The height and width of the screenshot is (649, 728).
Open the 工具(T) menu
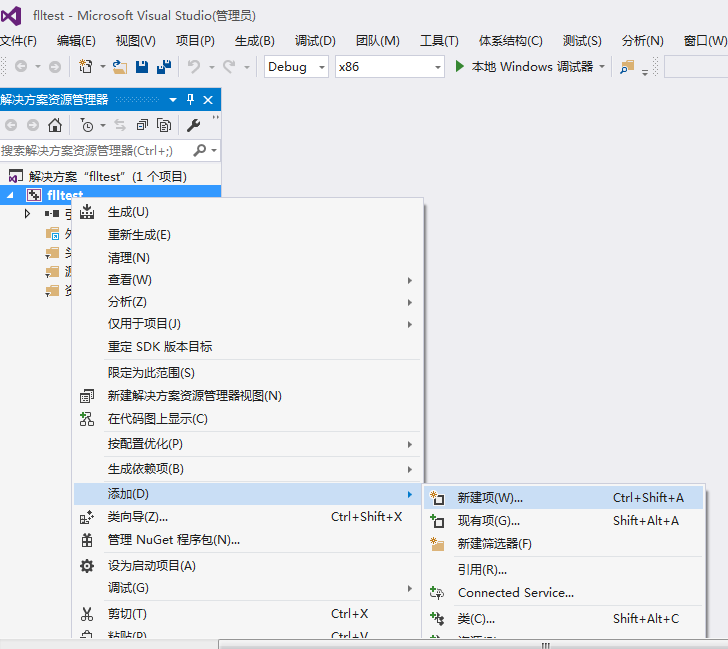tap(439, 41)
